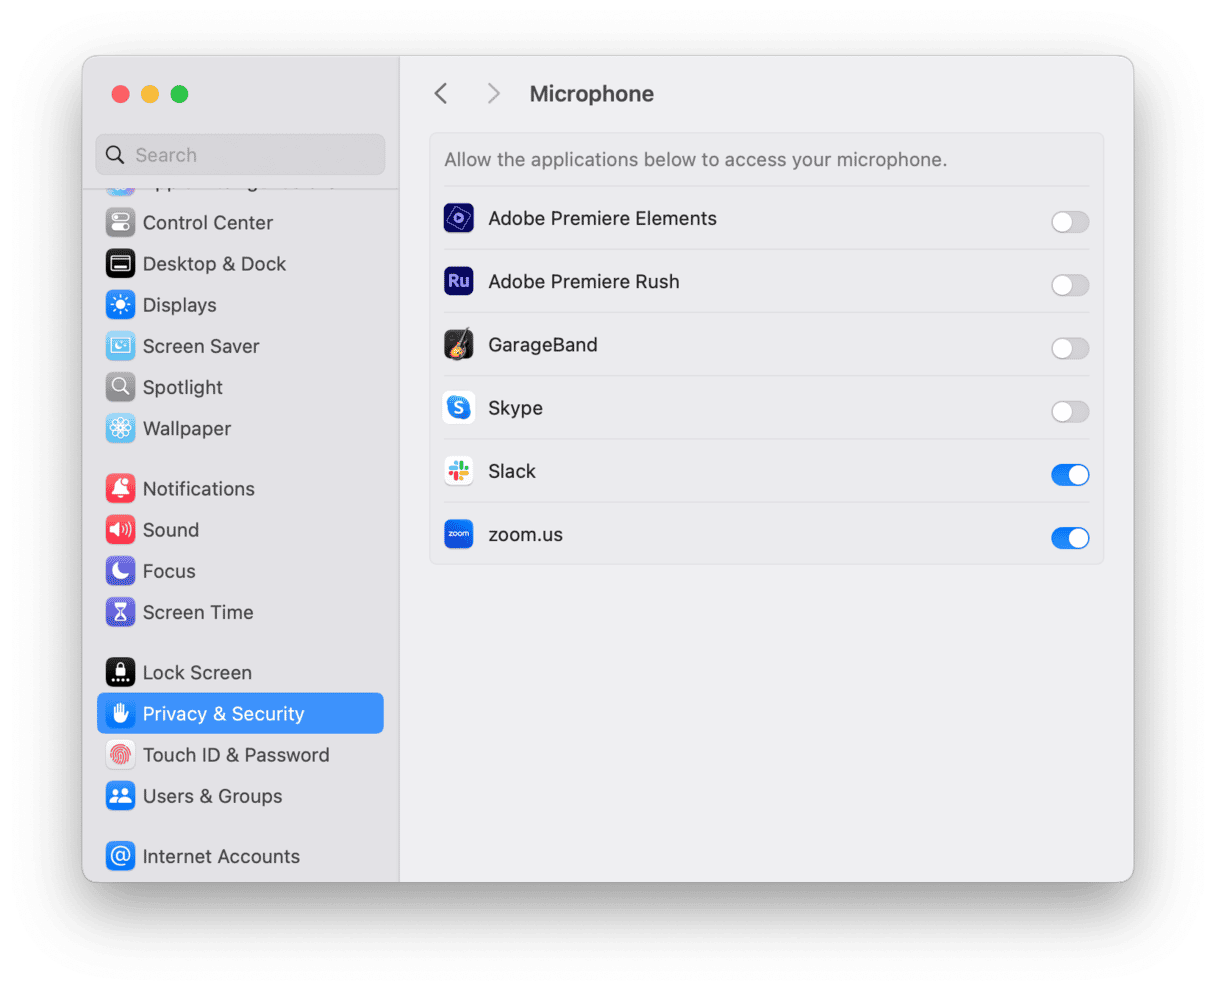The width and height of the screenshot is (1216, 991).
Task: Select Users & Groups label
Action: tap(212, 795)
